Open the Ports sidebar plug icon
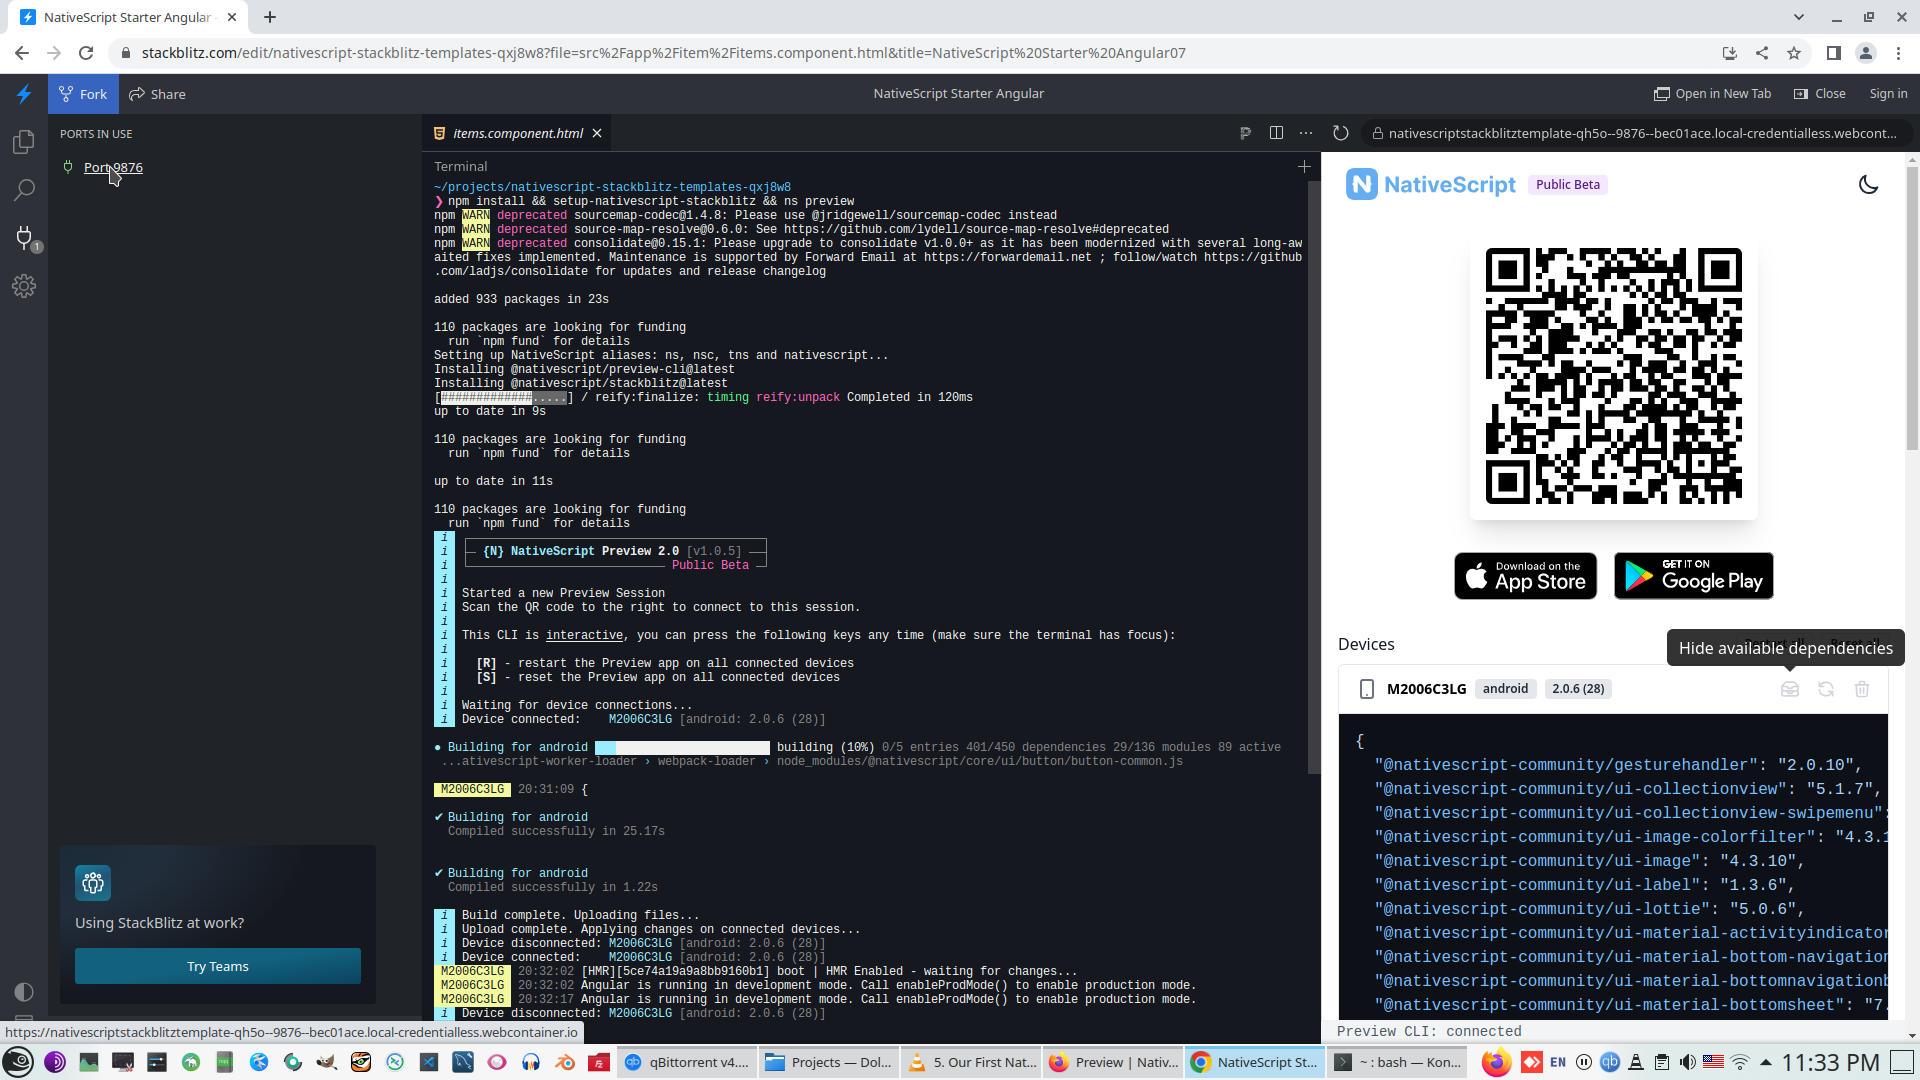Viewport: 1920px width, 1080px height. pyautogui.click(x=24, y=237)
